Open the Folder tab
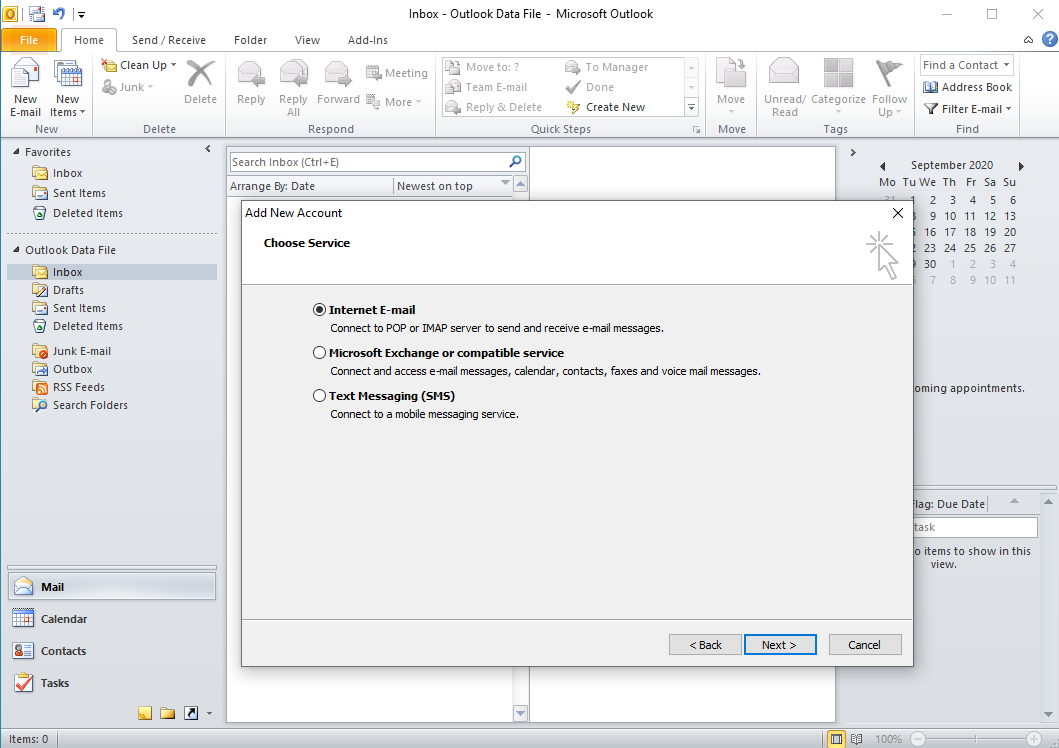Screen dimensions: 1059x748 251,40
